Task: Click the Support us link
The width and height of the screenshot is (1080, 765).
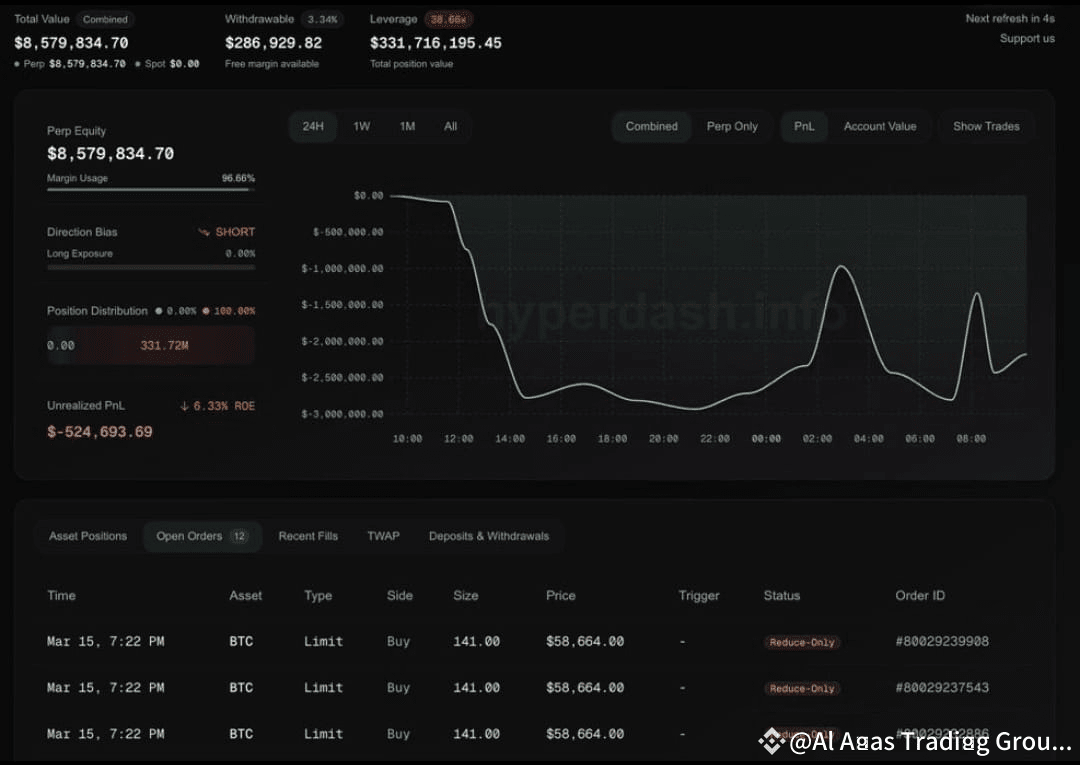Action: 1027,39
